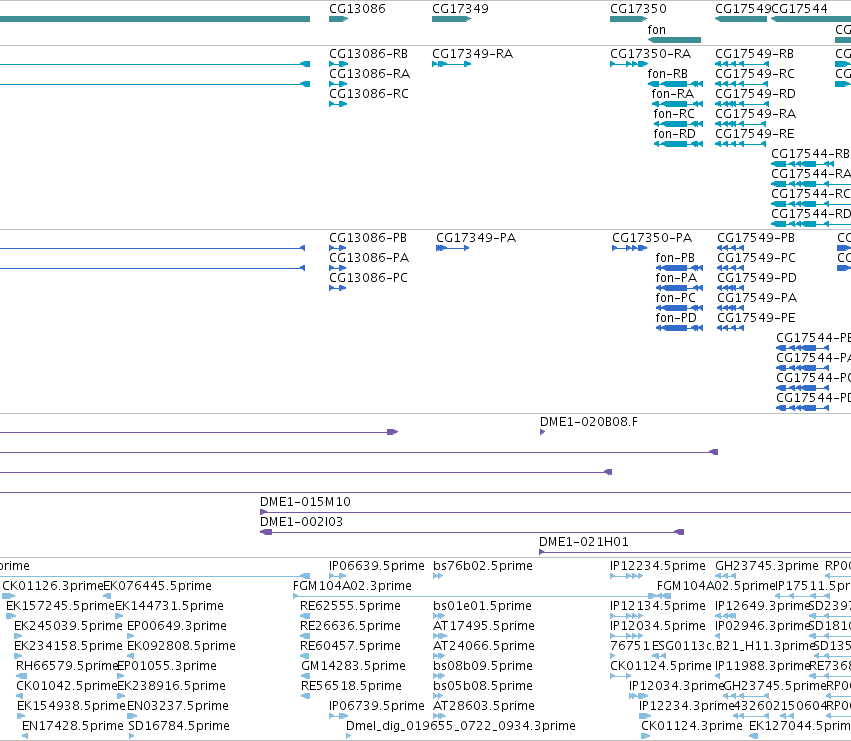Open the fon-RA transcript label
The width and height of the screenshot is (851, 741).
(x=673, y=94)
